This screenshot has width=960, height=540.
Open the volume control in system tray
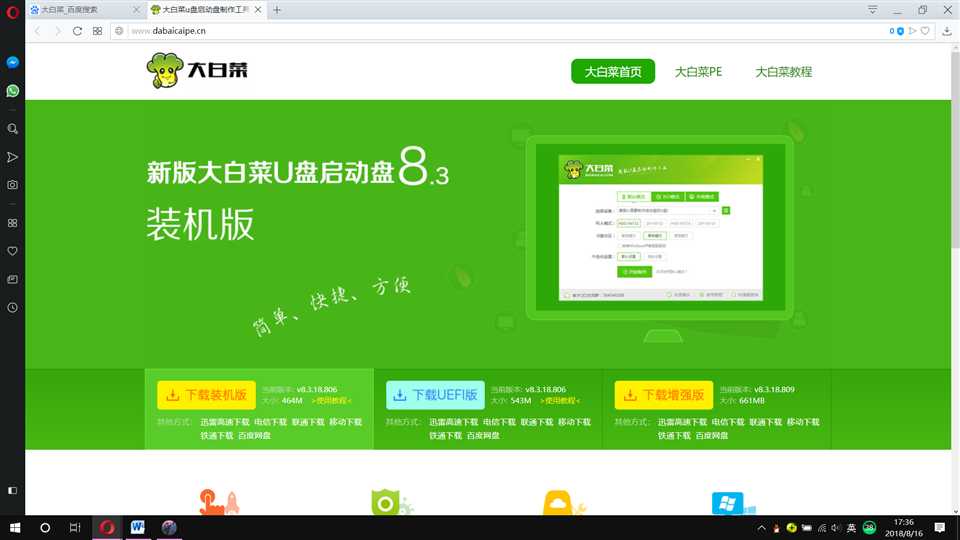click(836, 528)
